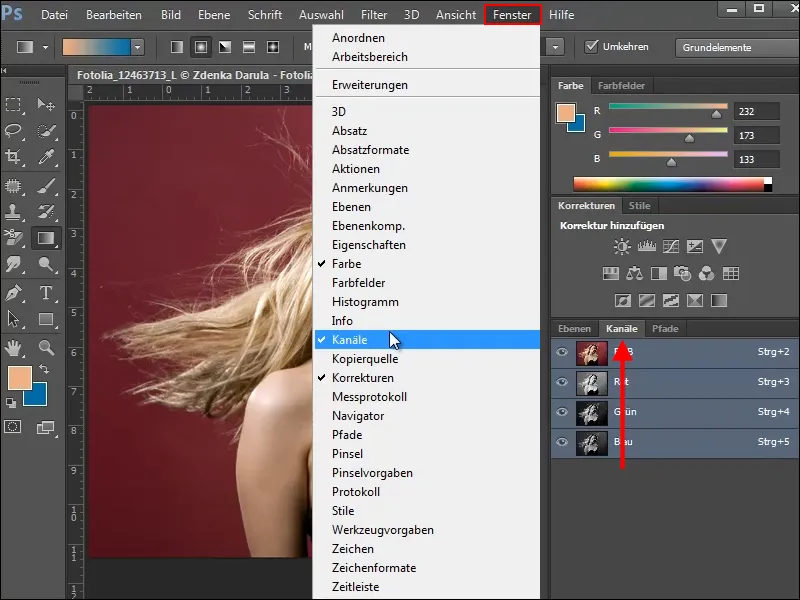
Task: Switch to the Farbfelder tab
Action: click(621, 86)
